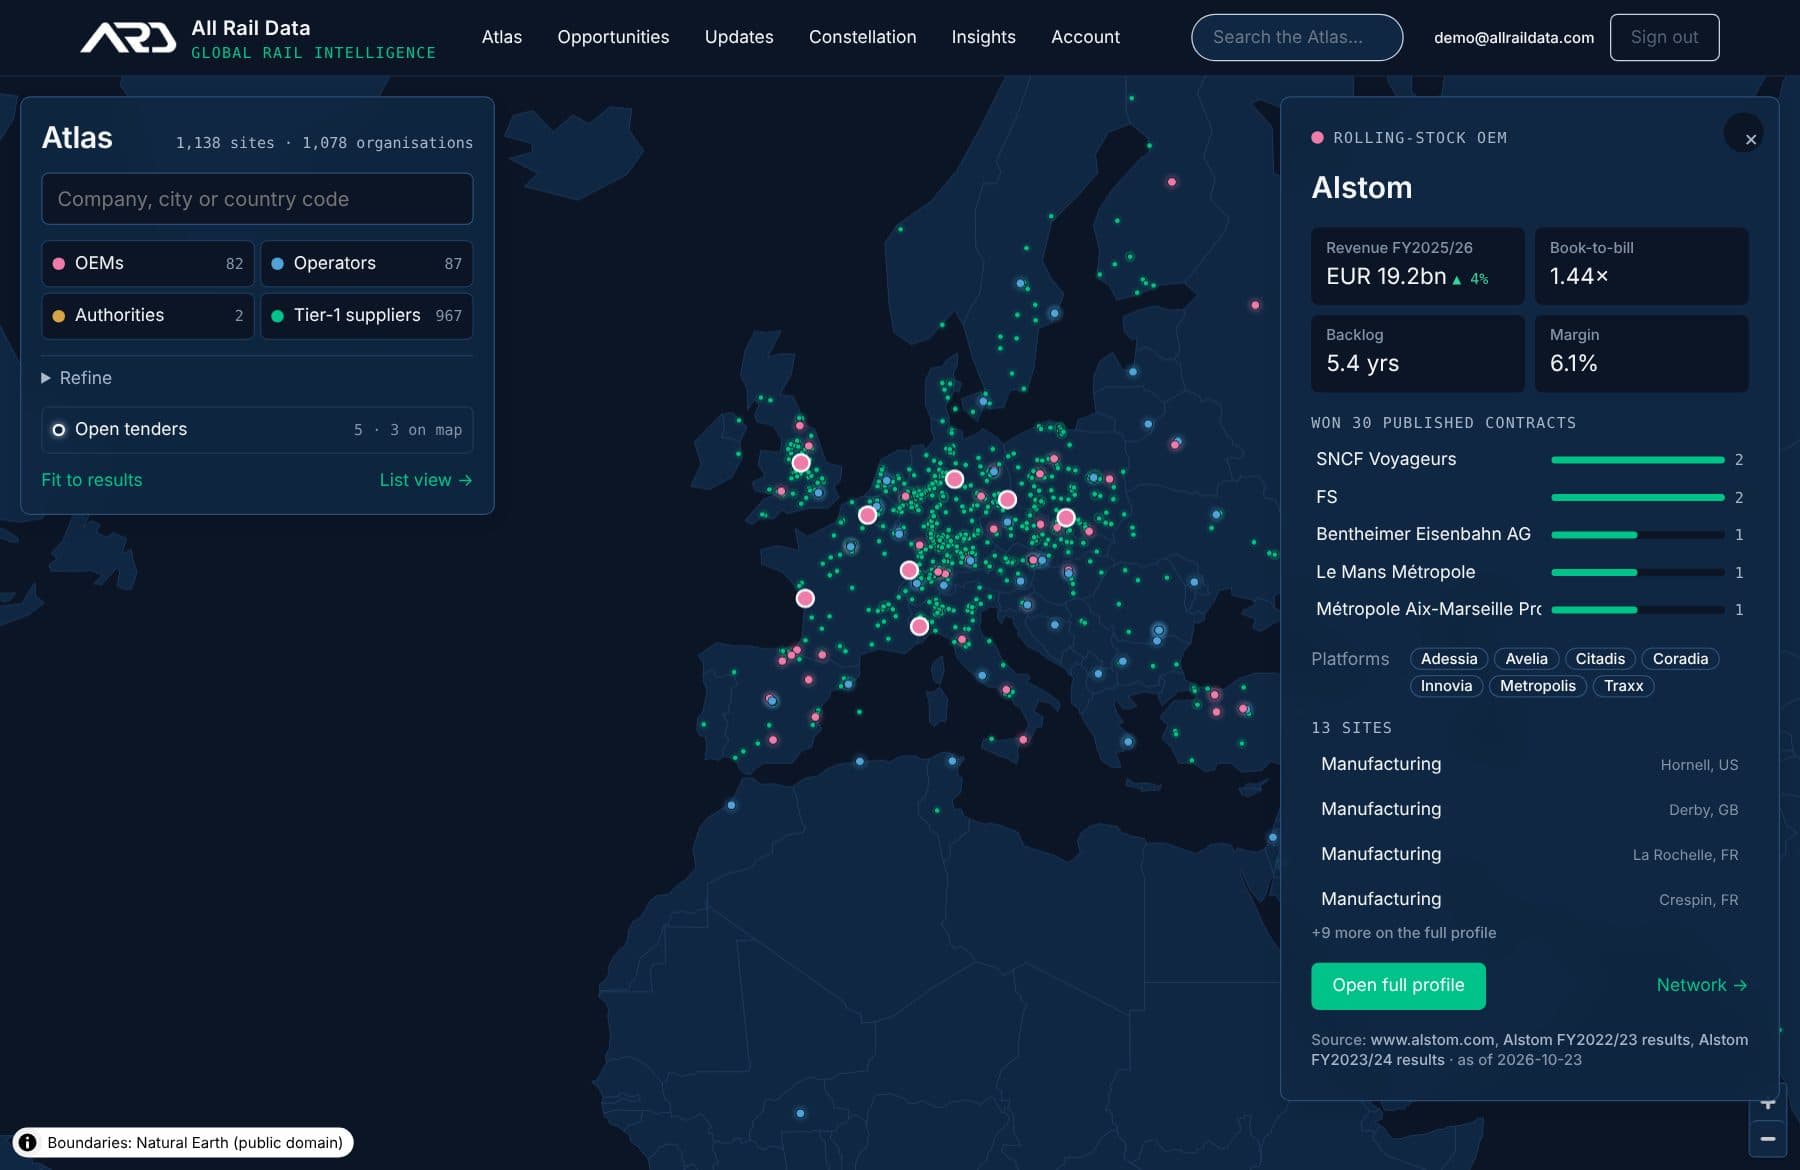Open the Crespin, FR manufacturing site
The height and width of the screenshot is (1170, 1800).
click(x=1529, y=899)
